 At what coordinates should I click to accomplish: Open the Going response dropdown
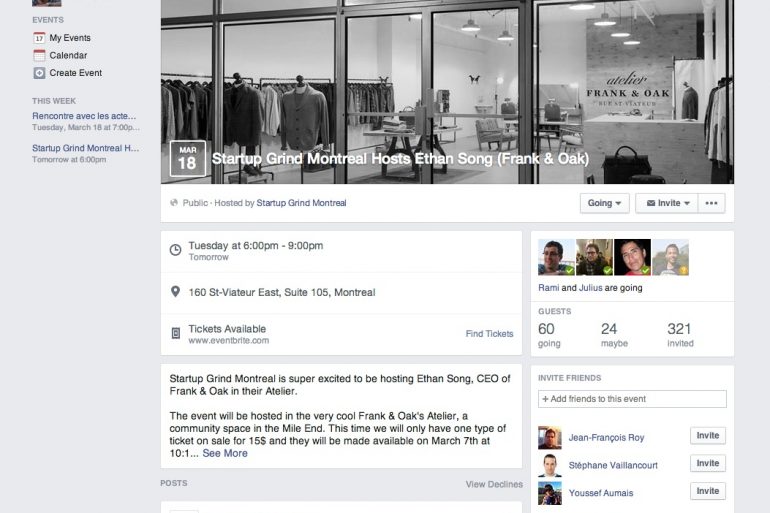click(605, 203)
